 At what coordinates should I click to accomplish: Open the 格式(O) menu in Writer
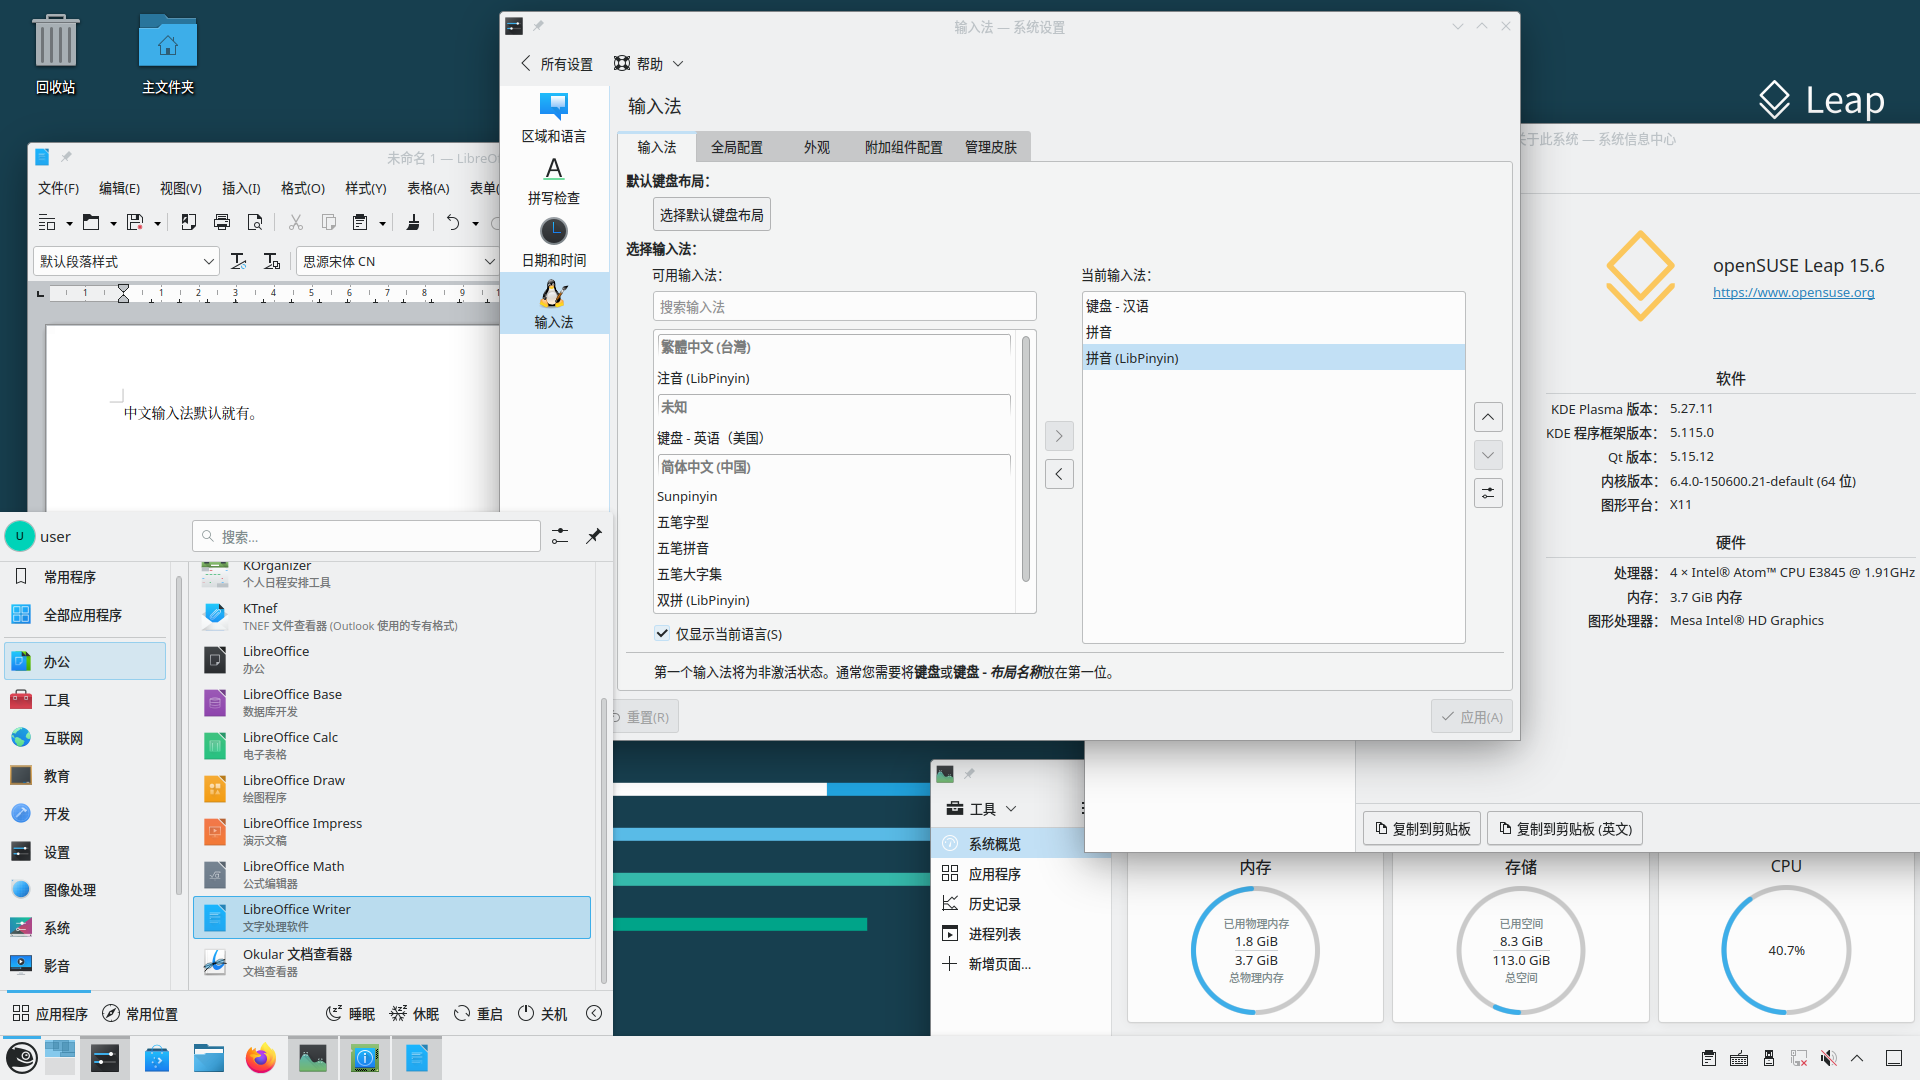tap(303, 188)
